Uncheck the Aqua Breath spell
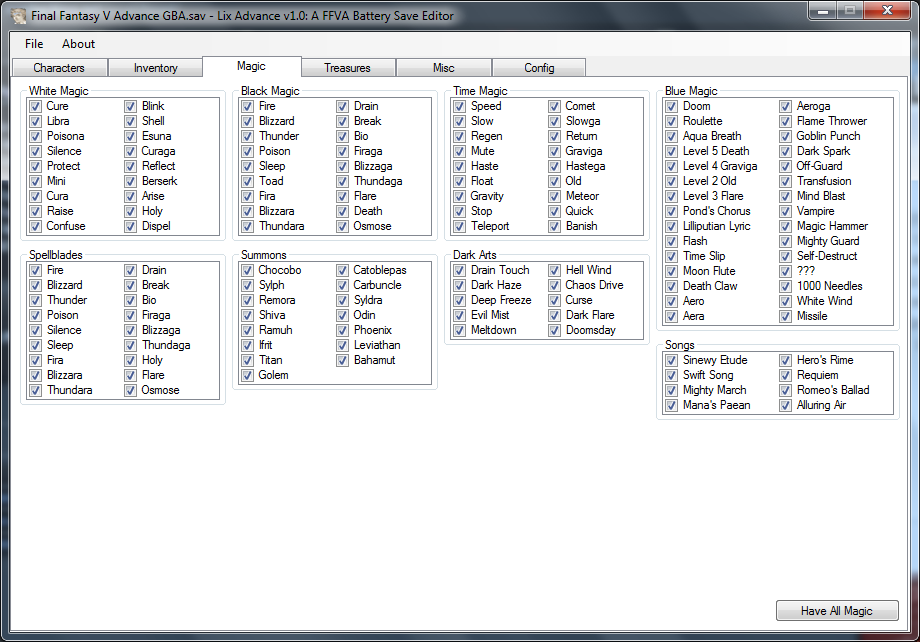The width and height of the screenshot is (920, 642). coord(672,136)
